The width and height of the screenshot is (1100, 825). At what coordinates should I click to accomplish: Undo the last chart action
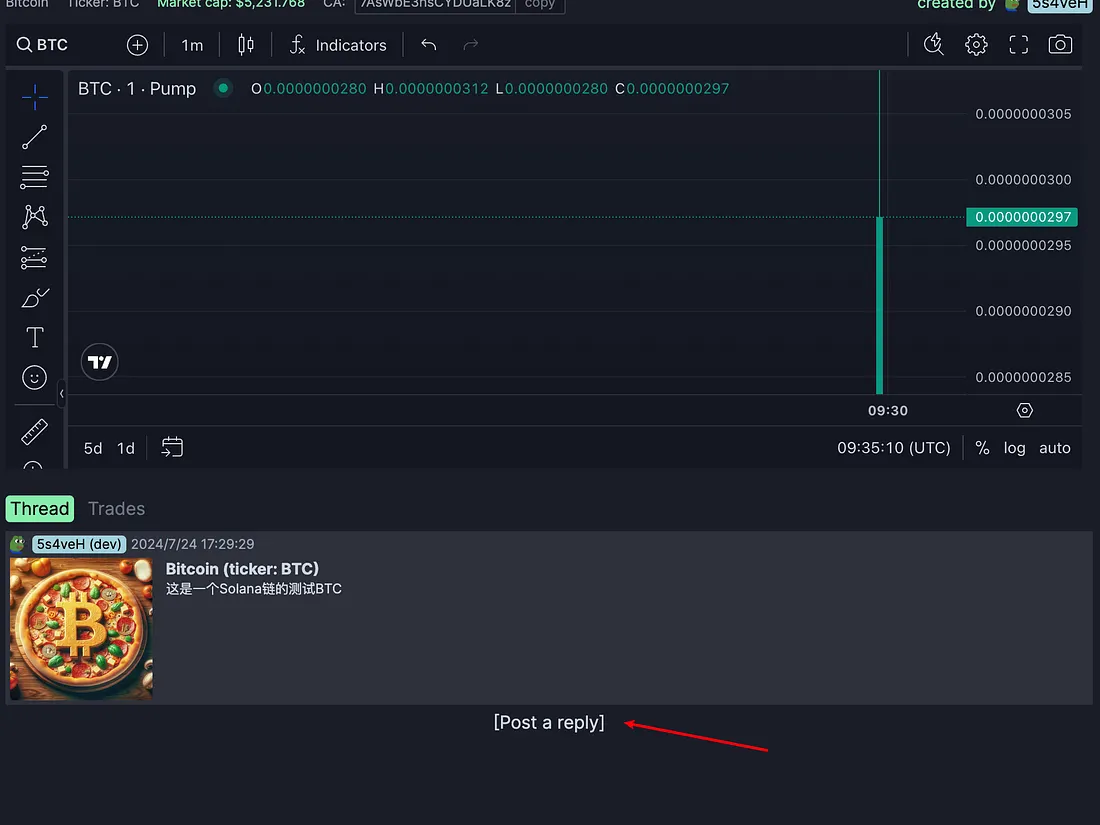pyautogui.click(x=429, y=45)
